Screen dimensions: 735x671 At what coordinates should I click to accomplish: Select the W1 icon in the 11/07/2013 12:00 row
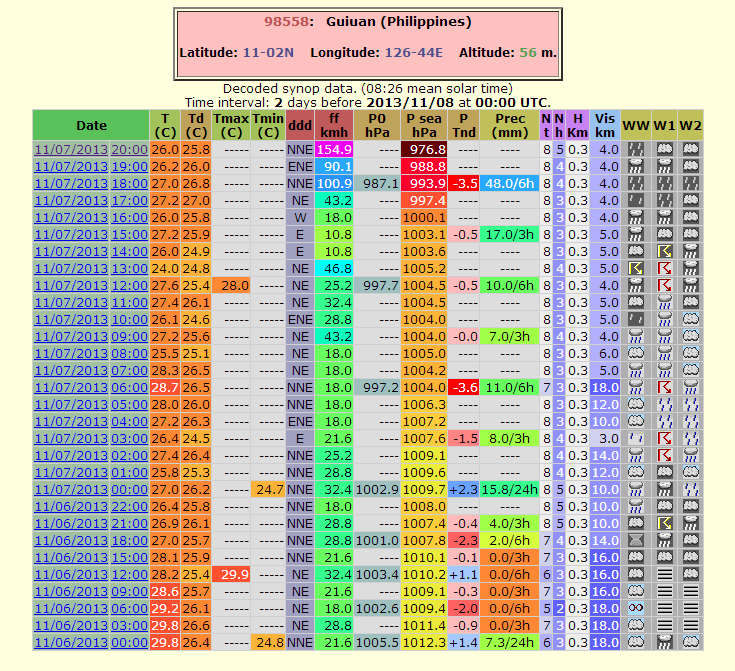tap(663, 285)
